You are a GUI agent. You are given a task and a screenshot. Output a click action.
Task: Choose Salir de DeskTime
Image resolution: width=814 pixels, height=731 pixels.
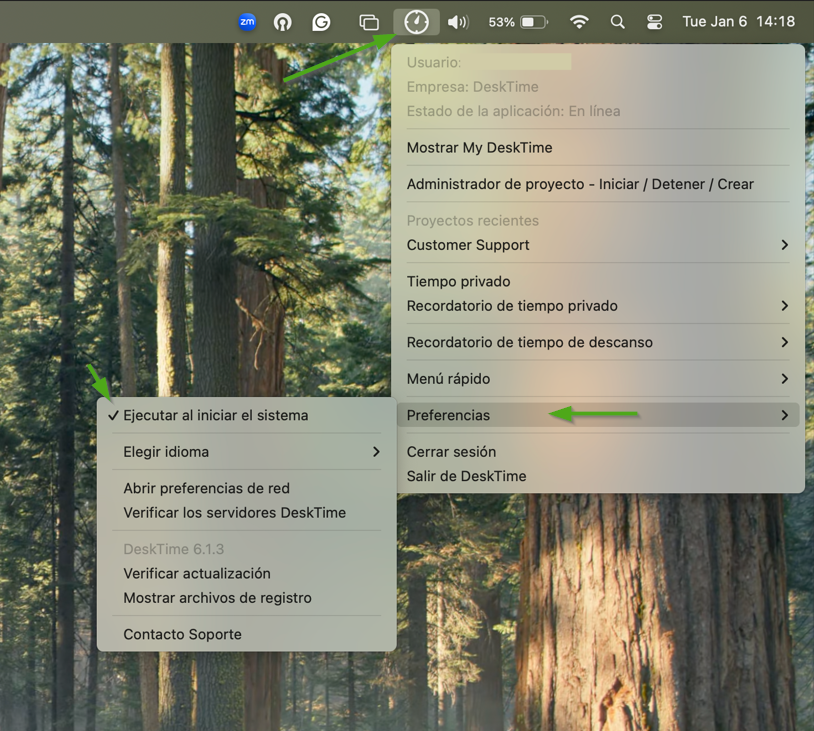(x=466, y=476)
